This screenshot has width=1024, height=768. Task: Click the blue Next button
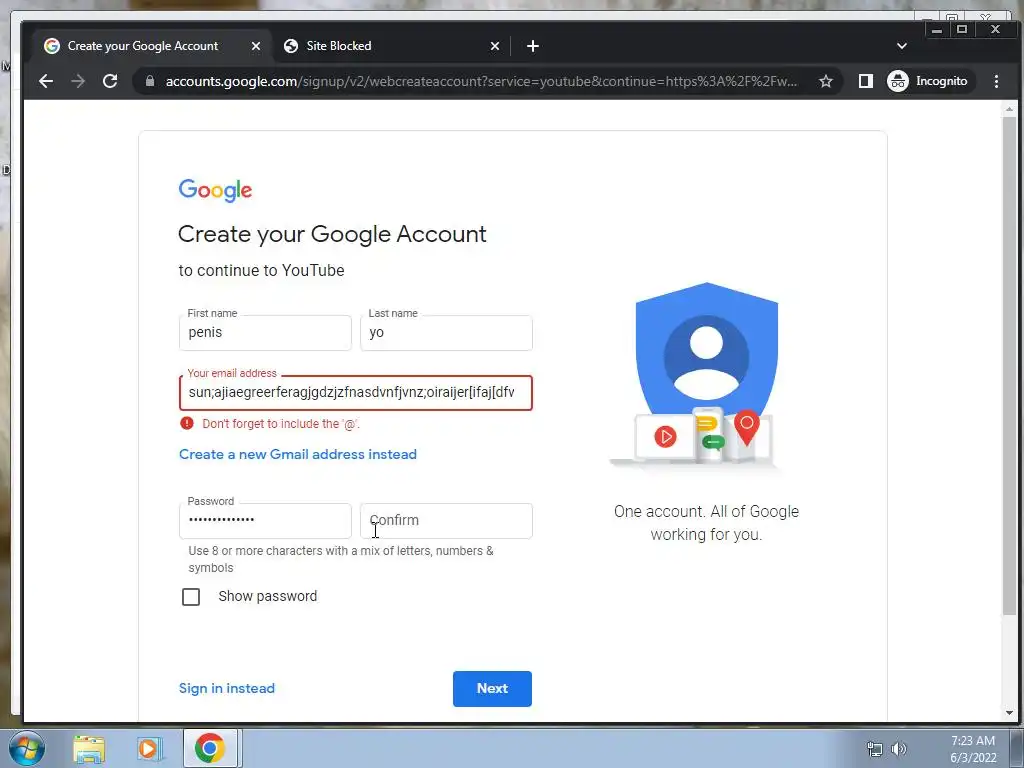pos(492,688)
